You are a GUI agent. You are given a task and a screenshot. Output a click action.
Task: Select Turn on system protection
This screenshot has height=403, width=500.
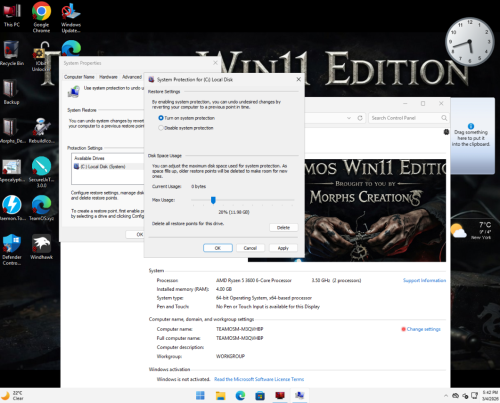pos(186,118)
